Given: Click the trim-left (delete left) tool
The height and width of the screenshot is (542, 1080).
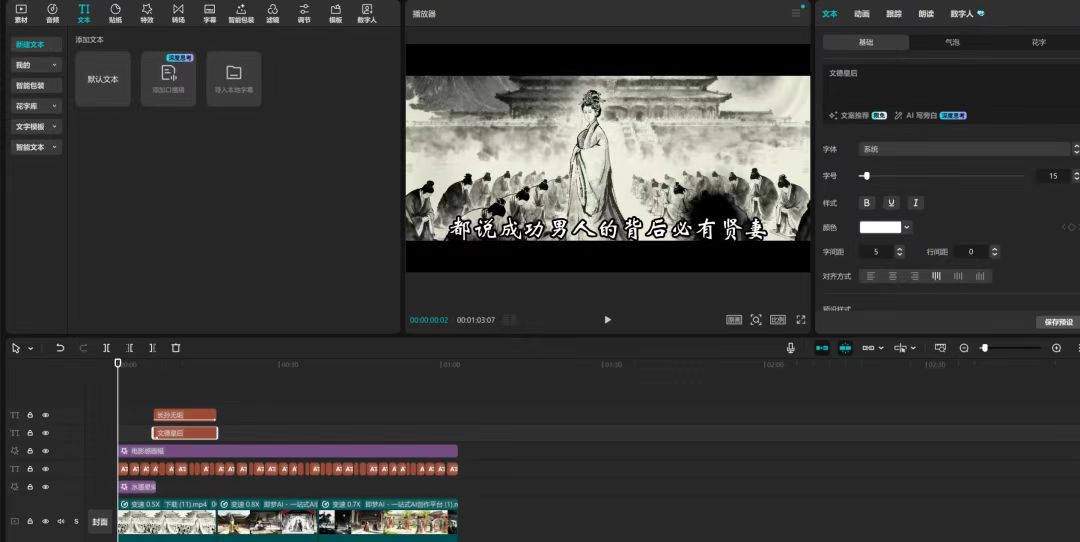Looking at the screenshot, I should [129, 348].
